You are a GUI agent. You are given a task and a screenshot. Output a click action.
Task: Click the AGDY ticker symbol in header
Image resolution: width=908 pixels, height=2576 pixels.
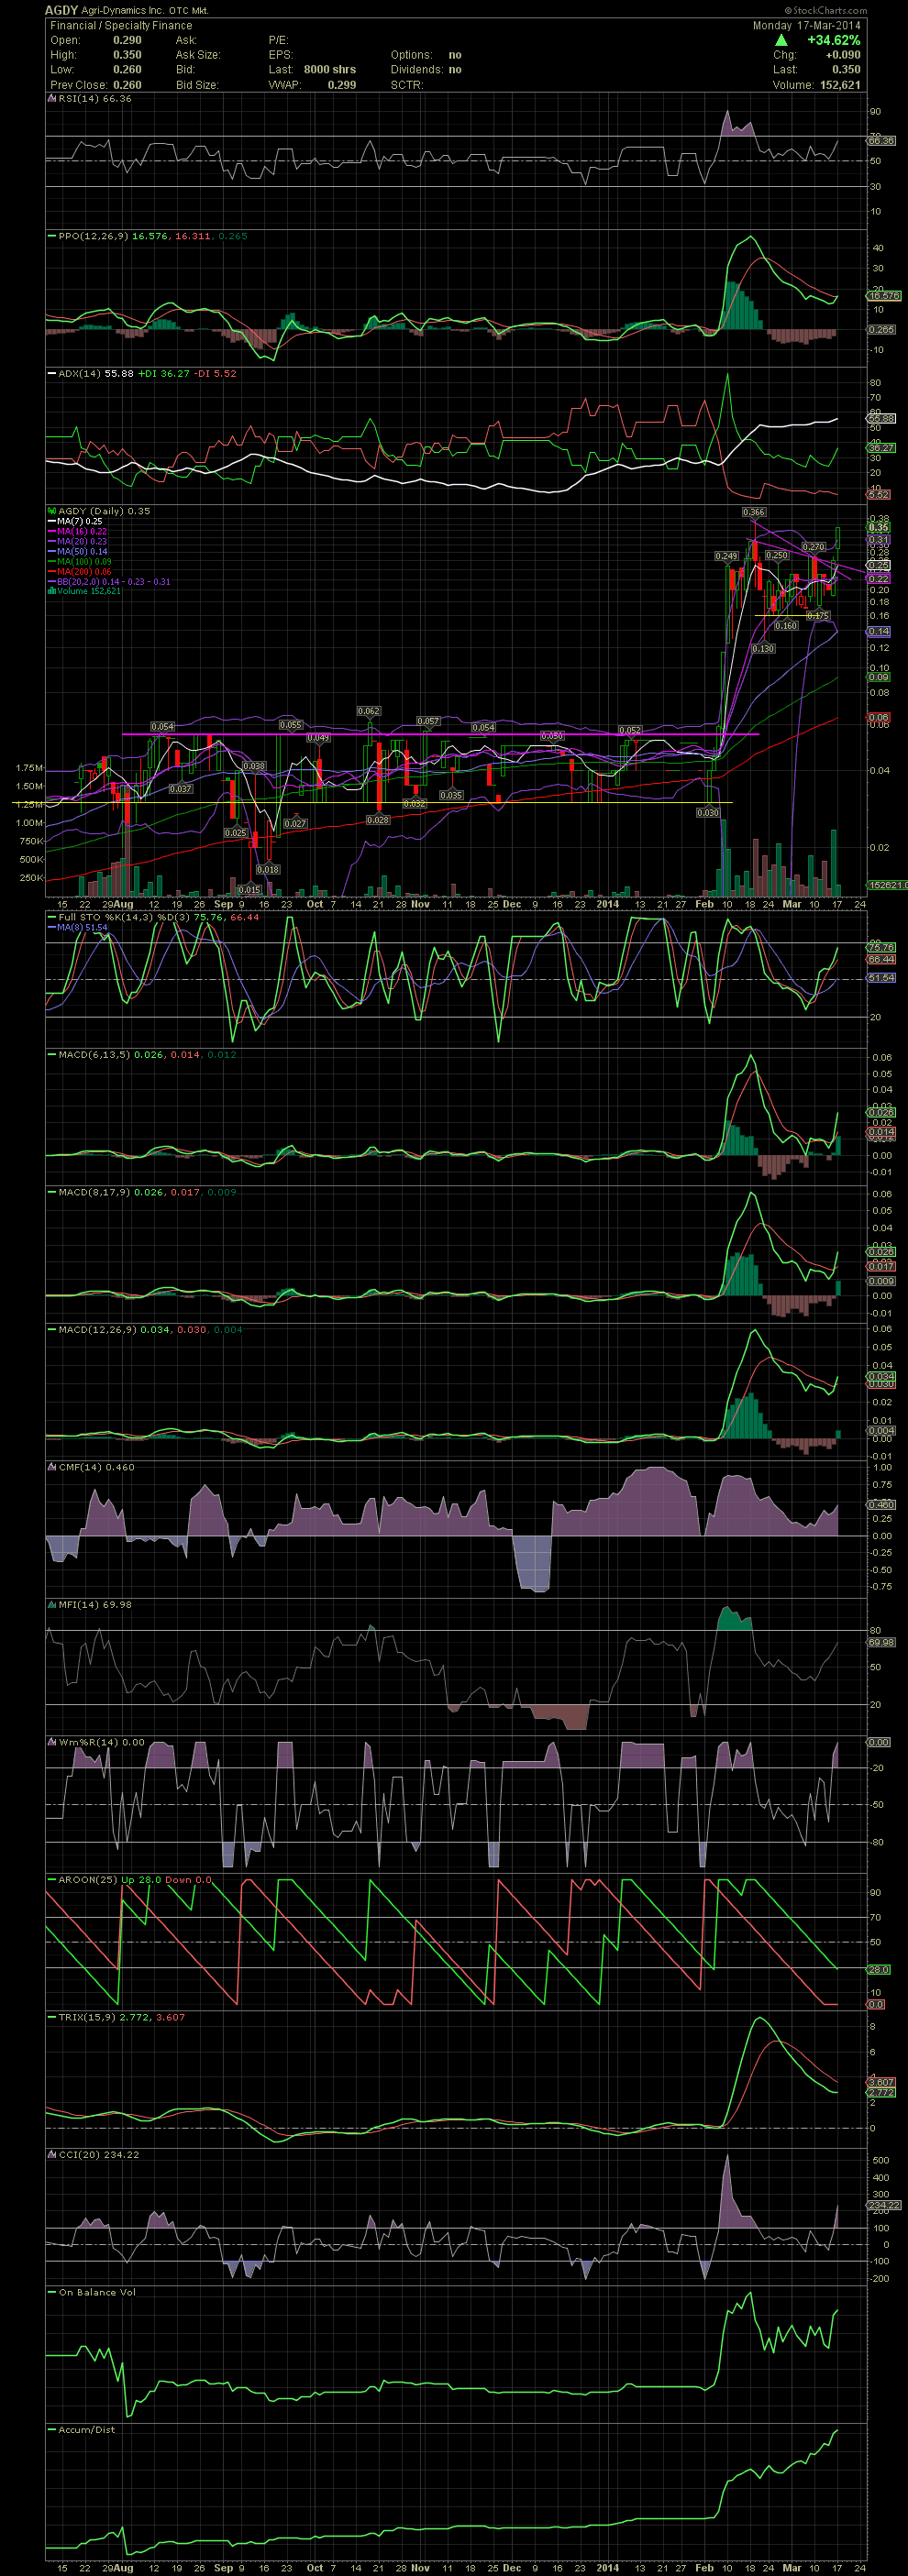click(x=62, y=10)
